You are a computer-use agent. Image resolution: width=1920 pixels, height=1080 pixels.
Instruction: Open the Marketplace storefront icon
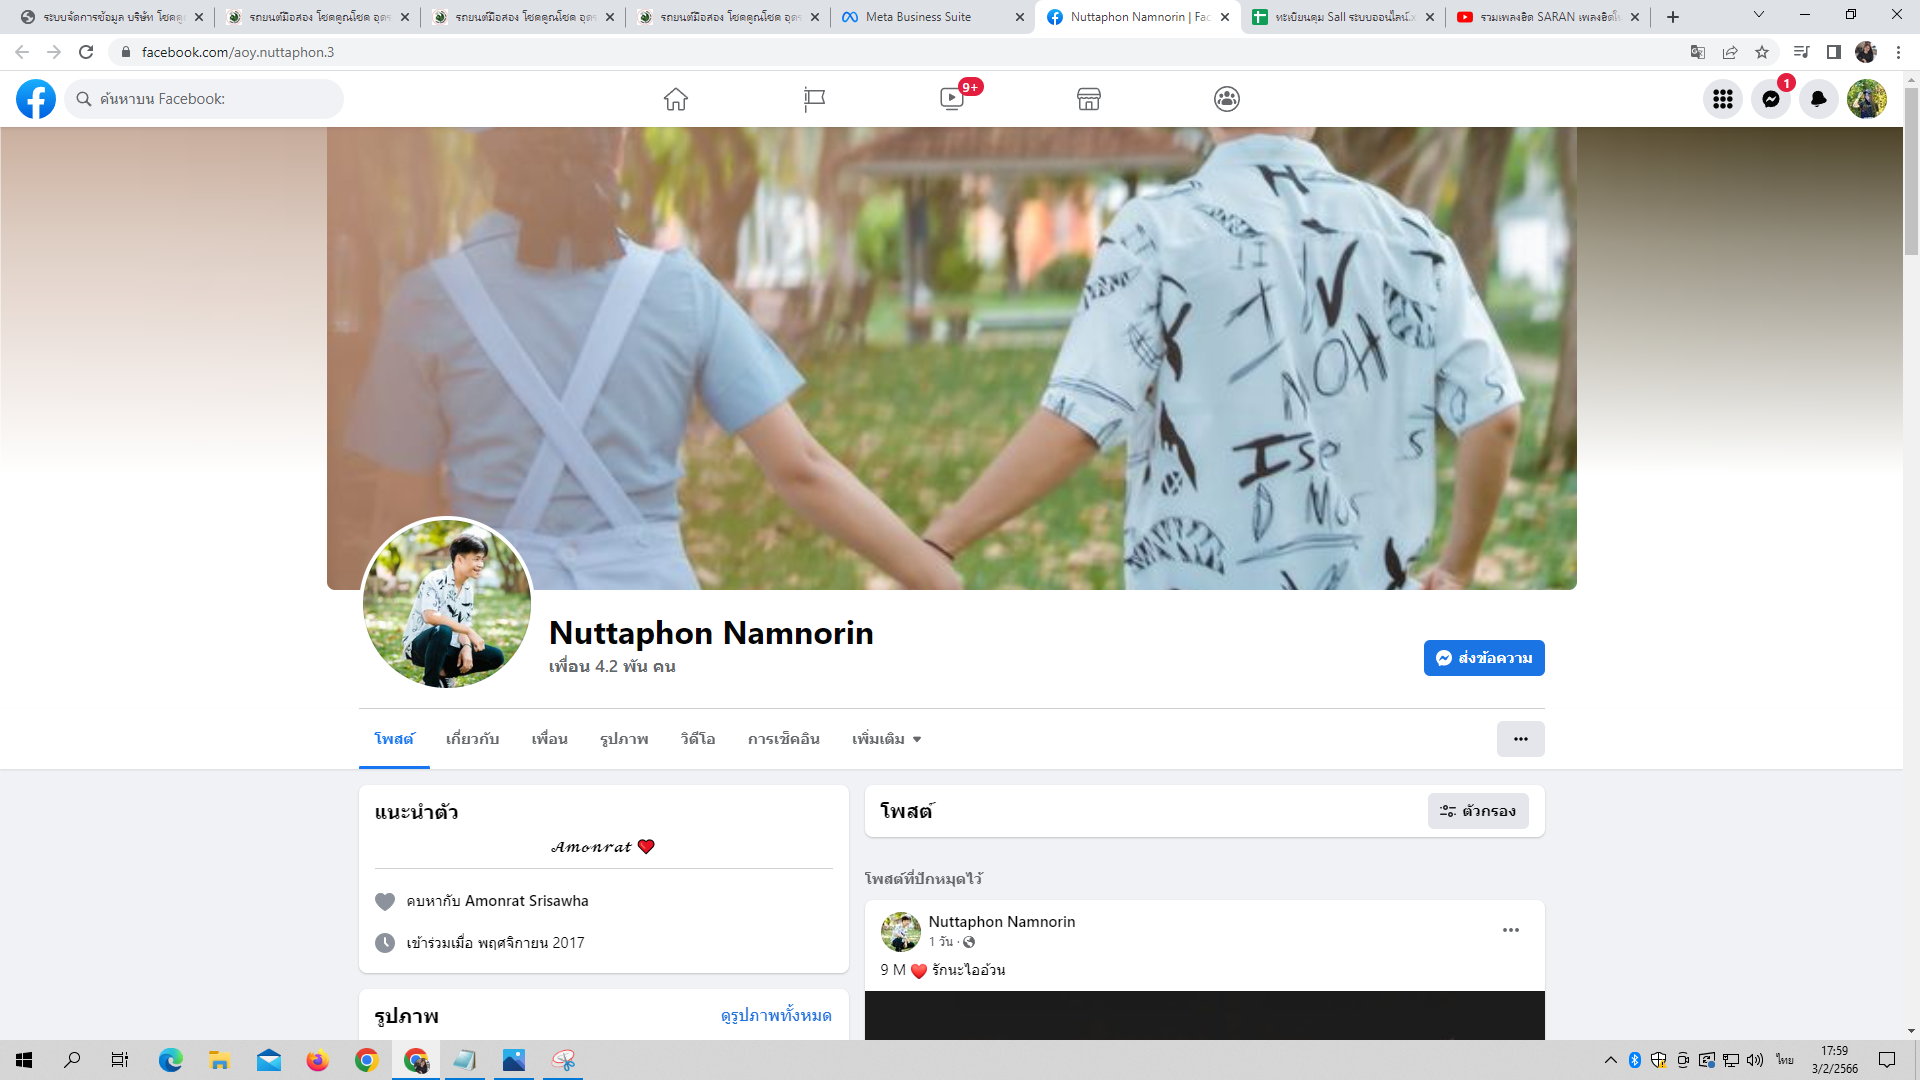(x=1089, y=99)
